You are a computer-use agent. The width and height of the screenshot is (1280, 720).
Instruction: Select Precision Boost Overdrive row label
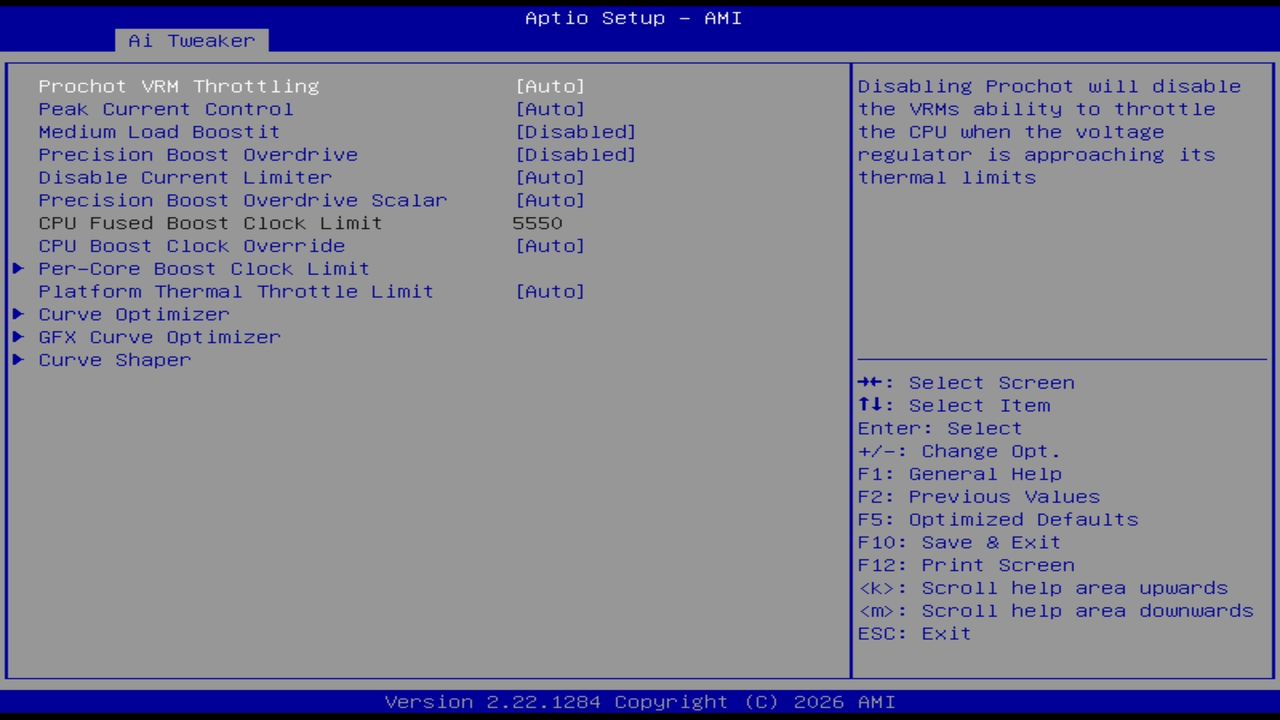[x=198, y=155]
